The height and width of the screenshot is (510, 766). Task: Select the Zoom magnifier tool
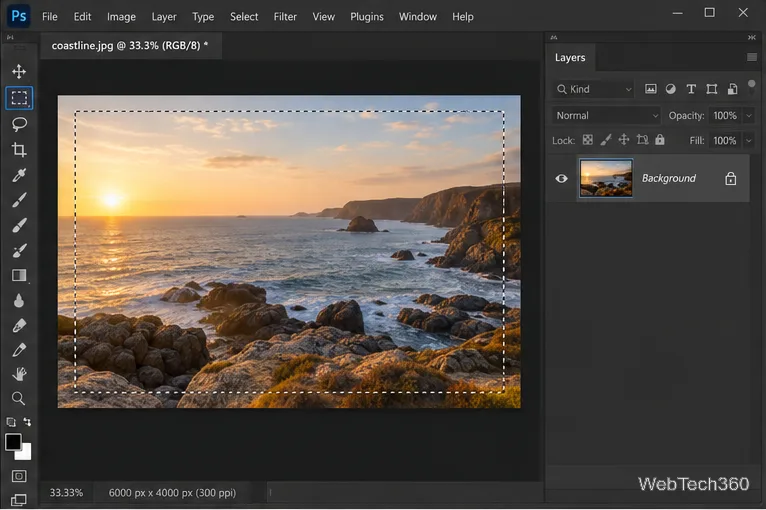tap(19, 399)
